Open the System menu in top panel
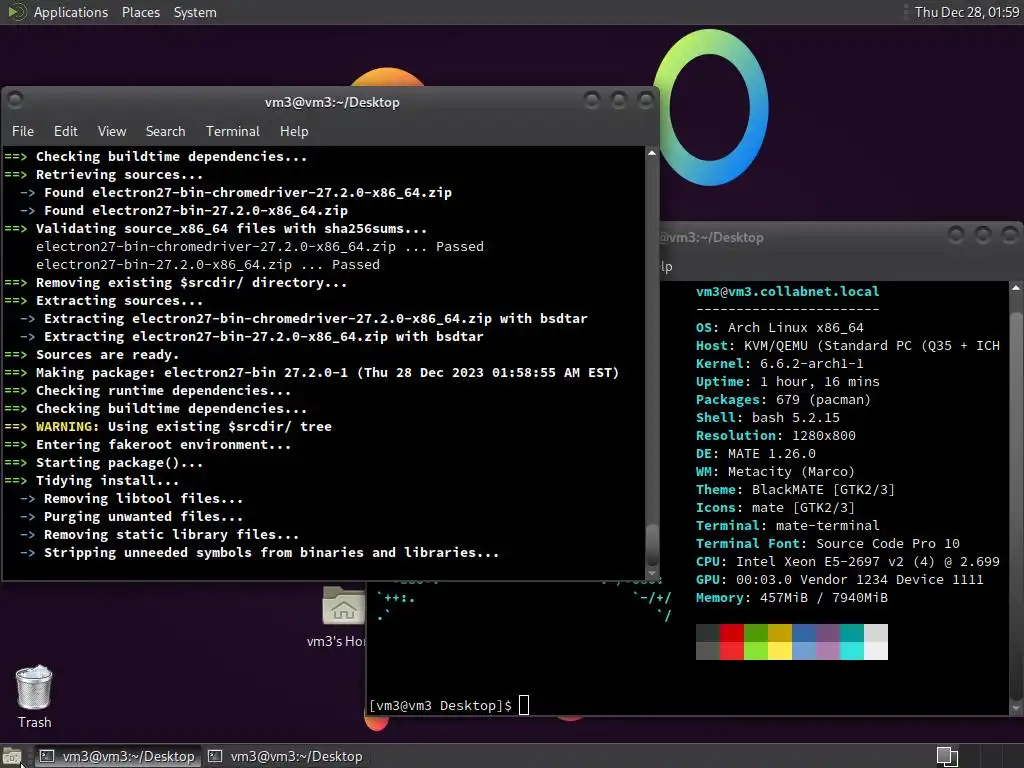This screenshot has width=1024, height=768. (195, 12)
